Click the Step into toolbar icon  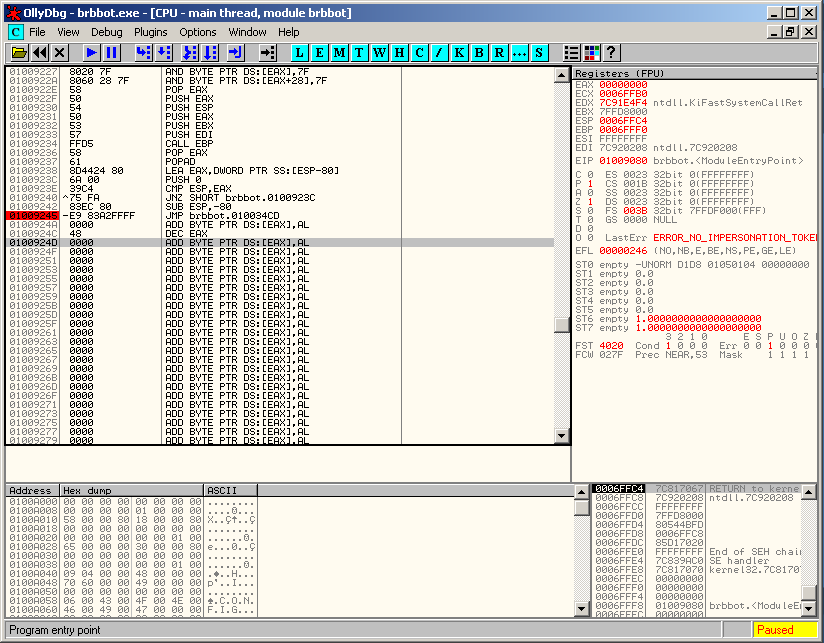point(143,52)
